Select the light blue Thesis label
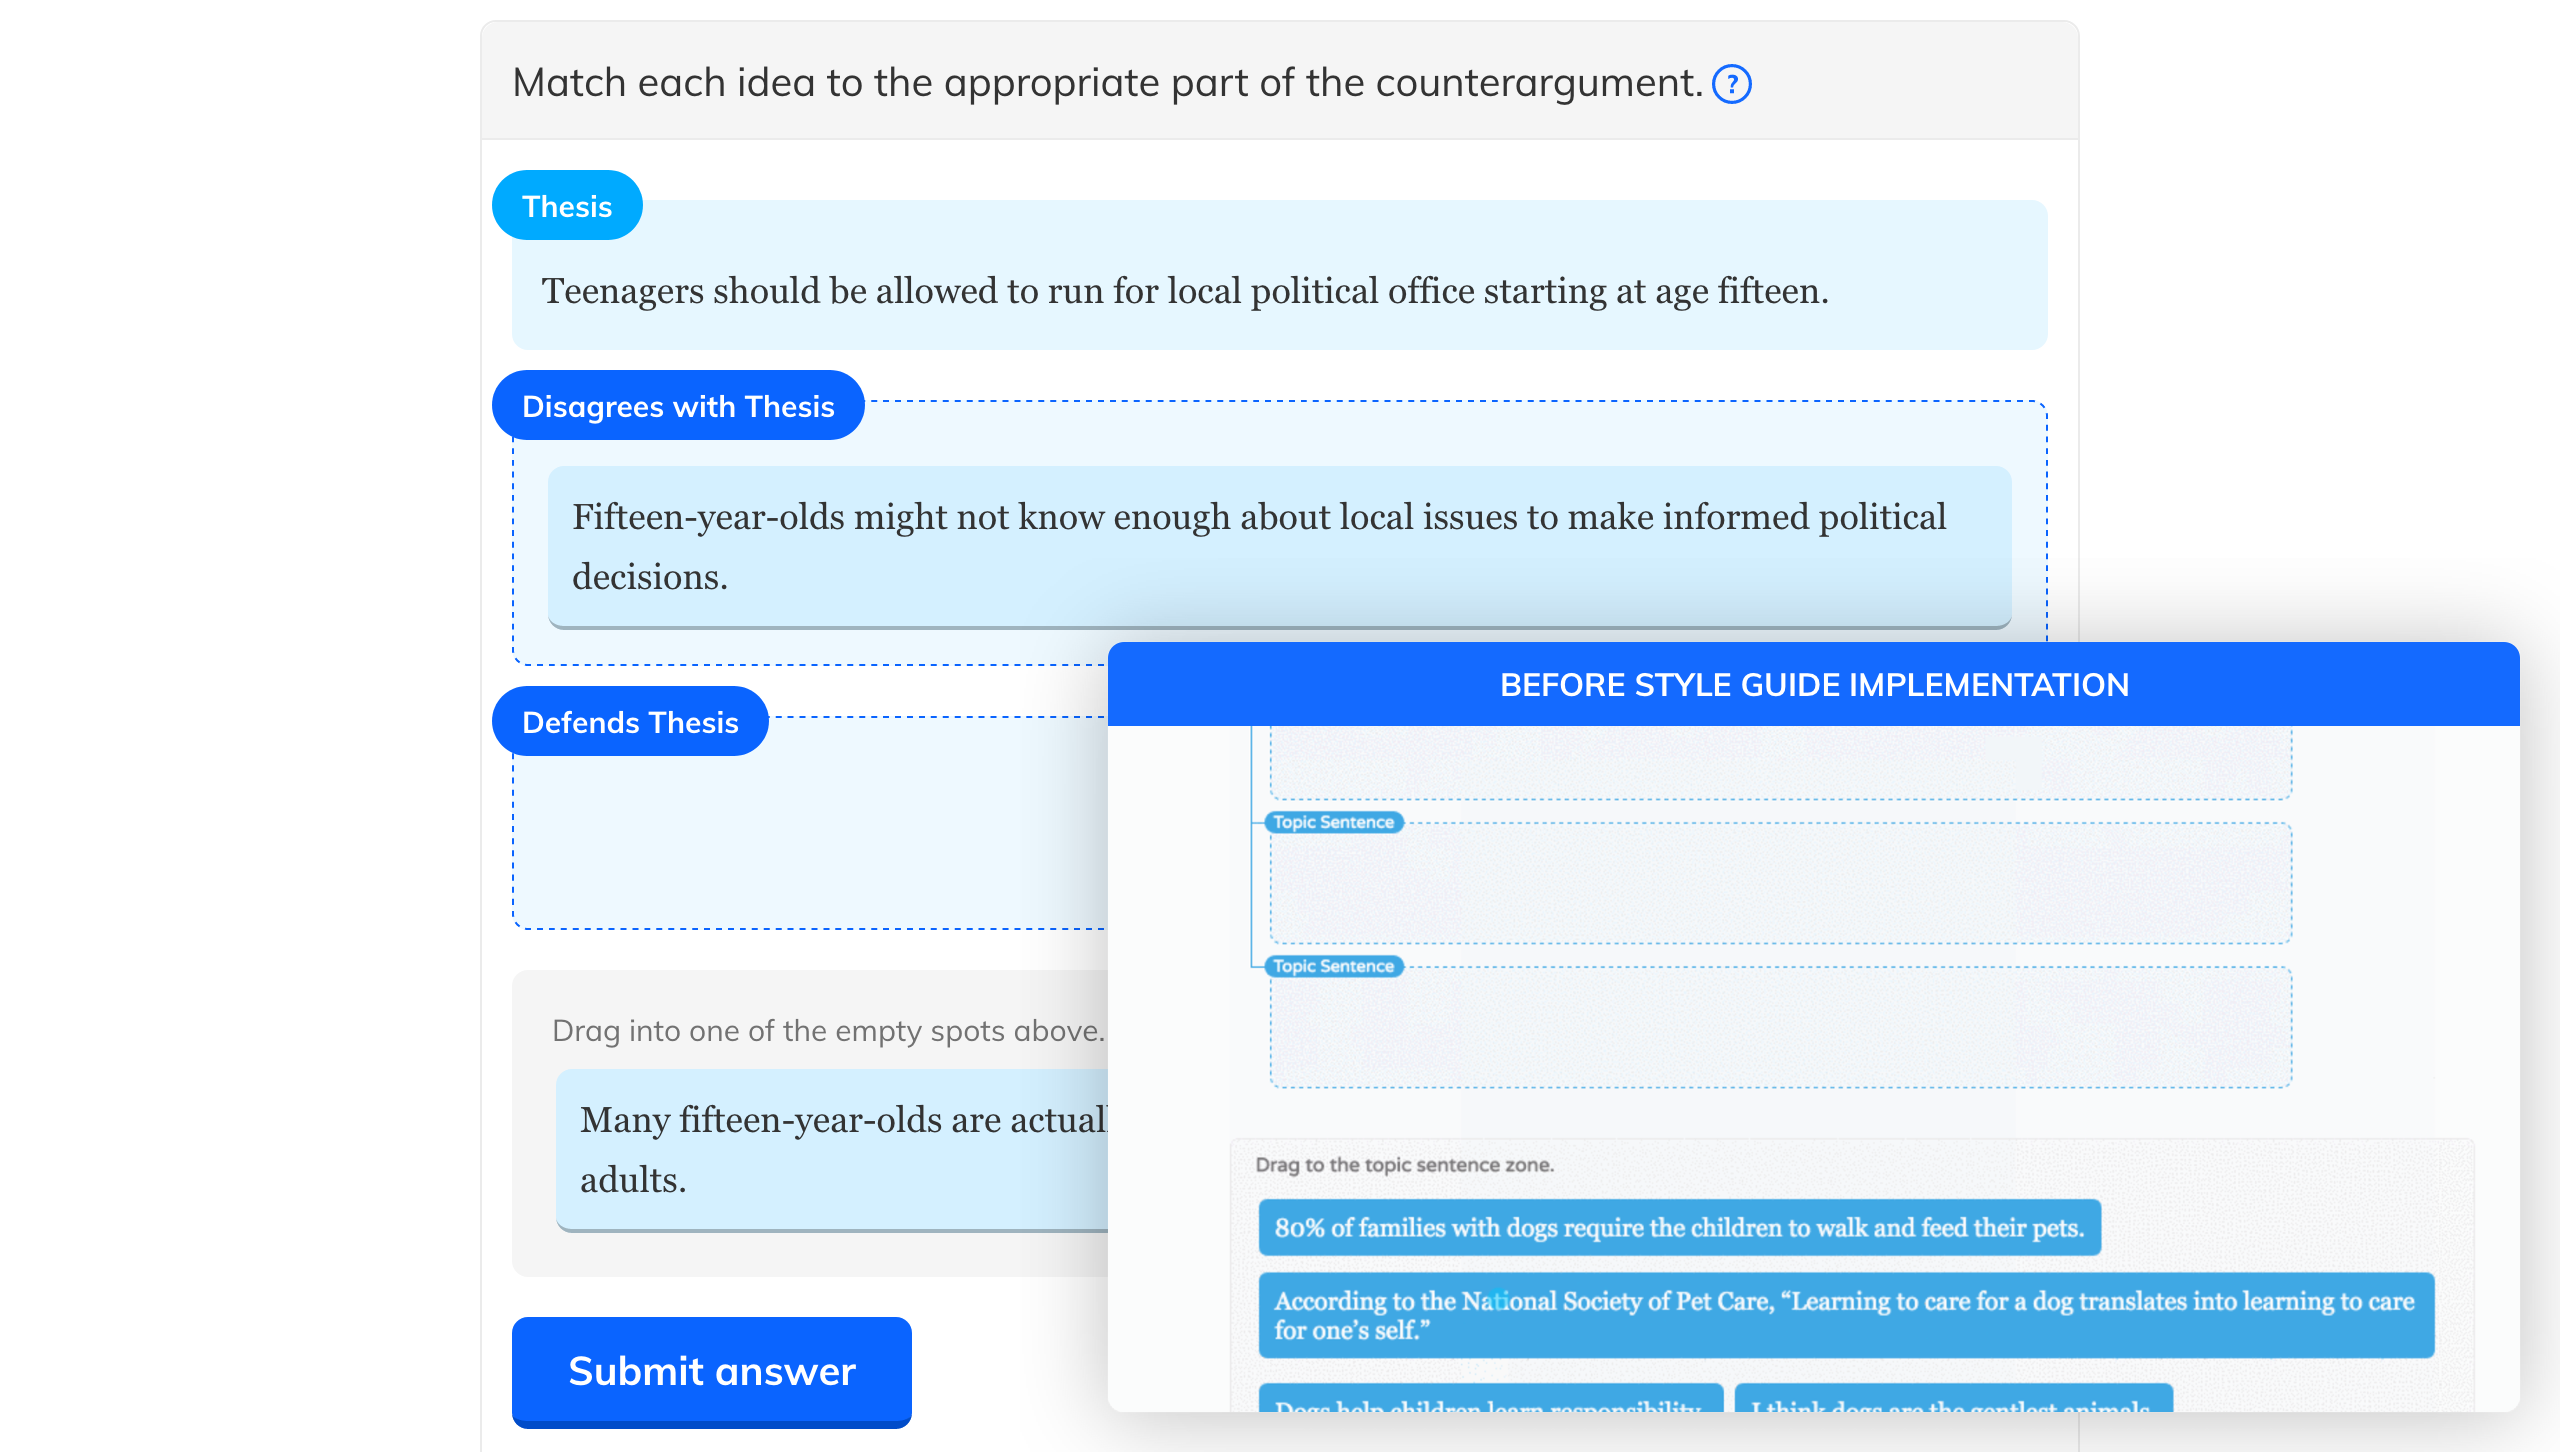Screen dimensions: 2560x1452 coord(567,206)
